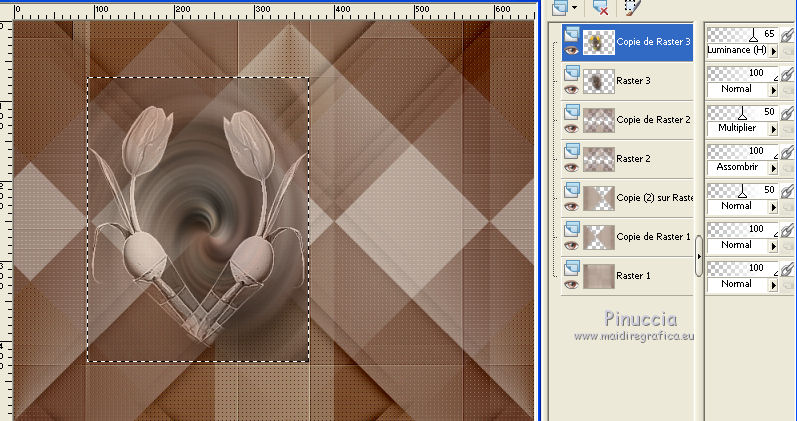Viewport: 797px width, 421px height.
Task: Hide the Copie (2) sur Raster layer
Action: tap(571, 206)
